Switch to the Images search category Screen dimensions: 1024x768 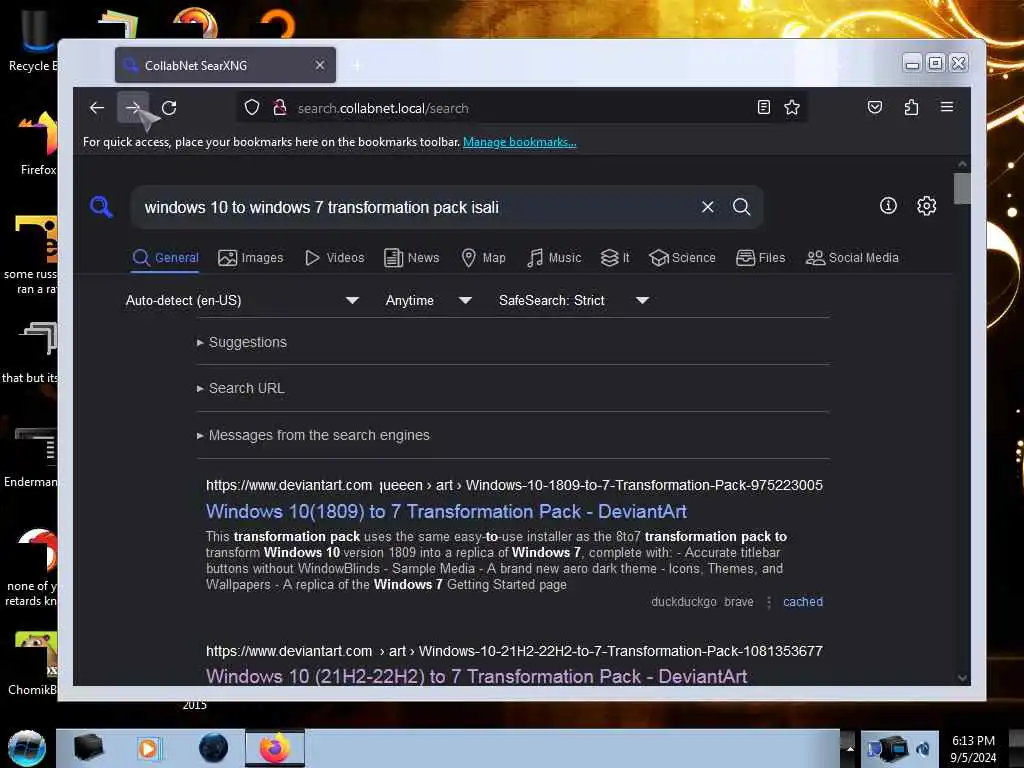pyautogui.click(x=251, y=257)
